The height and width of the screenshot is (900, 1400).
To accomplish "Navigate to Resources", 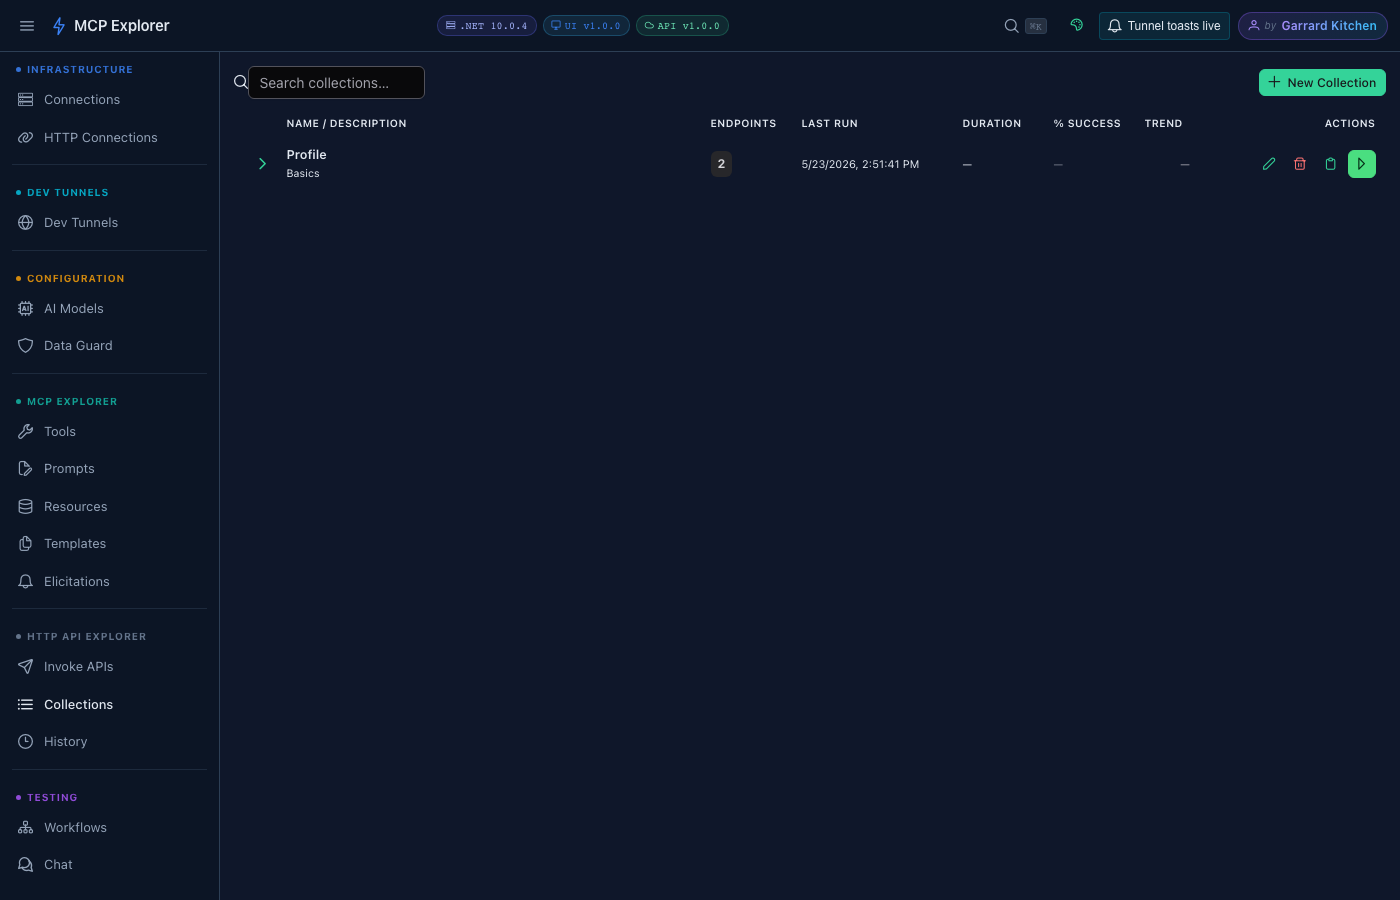I will (110, 507).
